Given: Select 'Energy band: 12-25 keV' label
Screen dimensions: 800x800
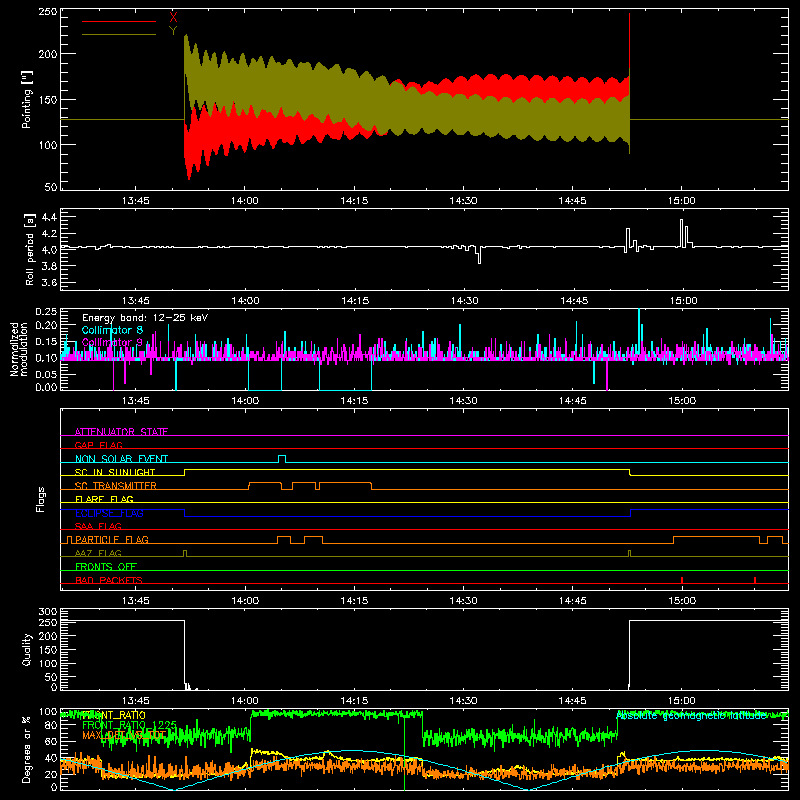Looking at the screenshot, I should coord(145,318).
